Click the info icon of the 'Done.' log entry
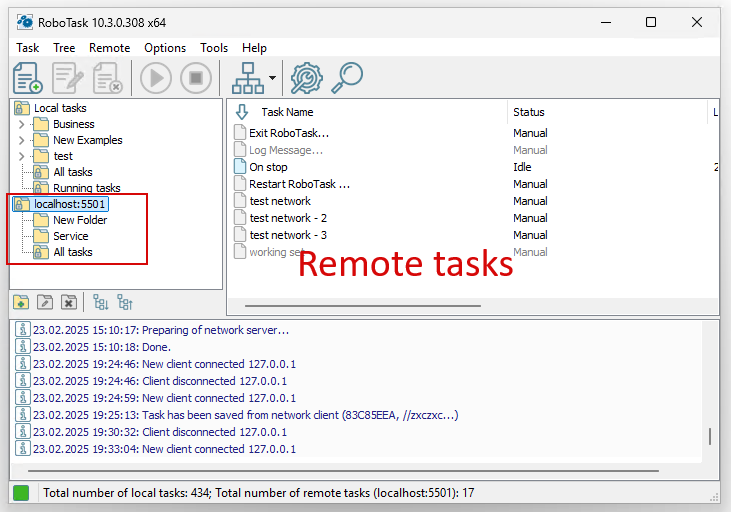 (x=22, y=346)
